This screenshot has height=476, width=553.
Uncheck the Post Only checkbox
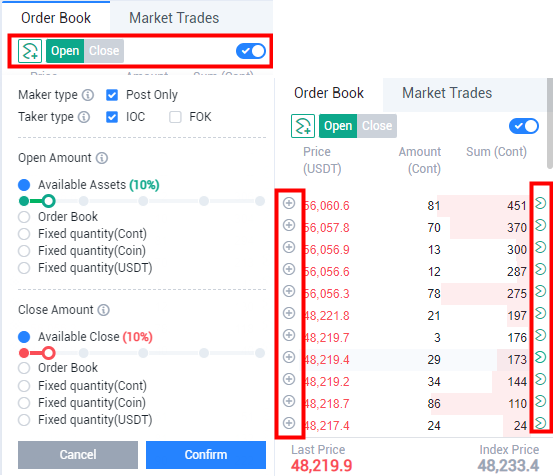(x=112, y=95)
